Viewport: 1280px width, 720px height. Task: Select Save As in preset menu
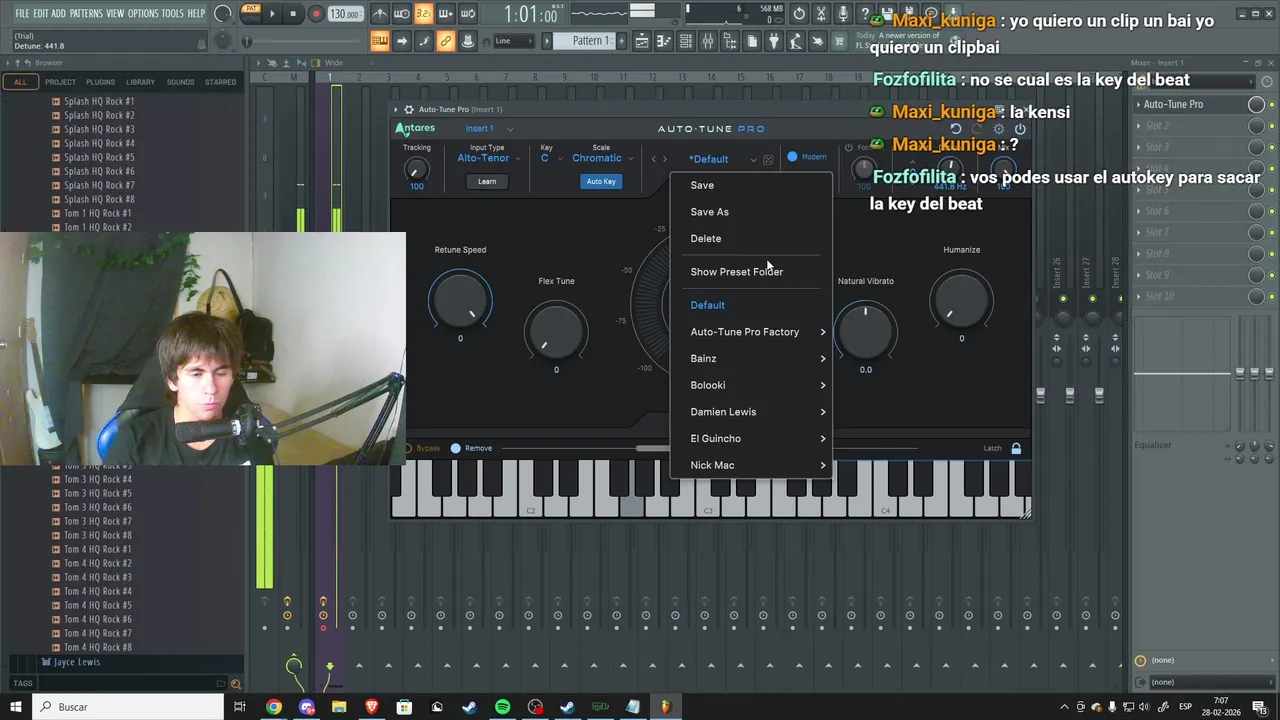[750, 212]
